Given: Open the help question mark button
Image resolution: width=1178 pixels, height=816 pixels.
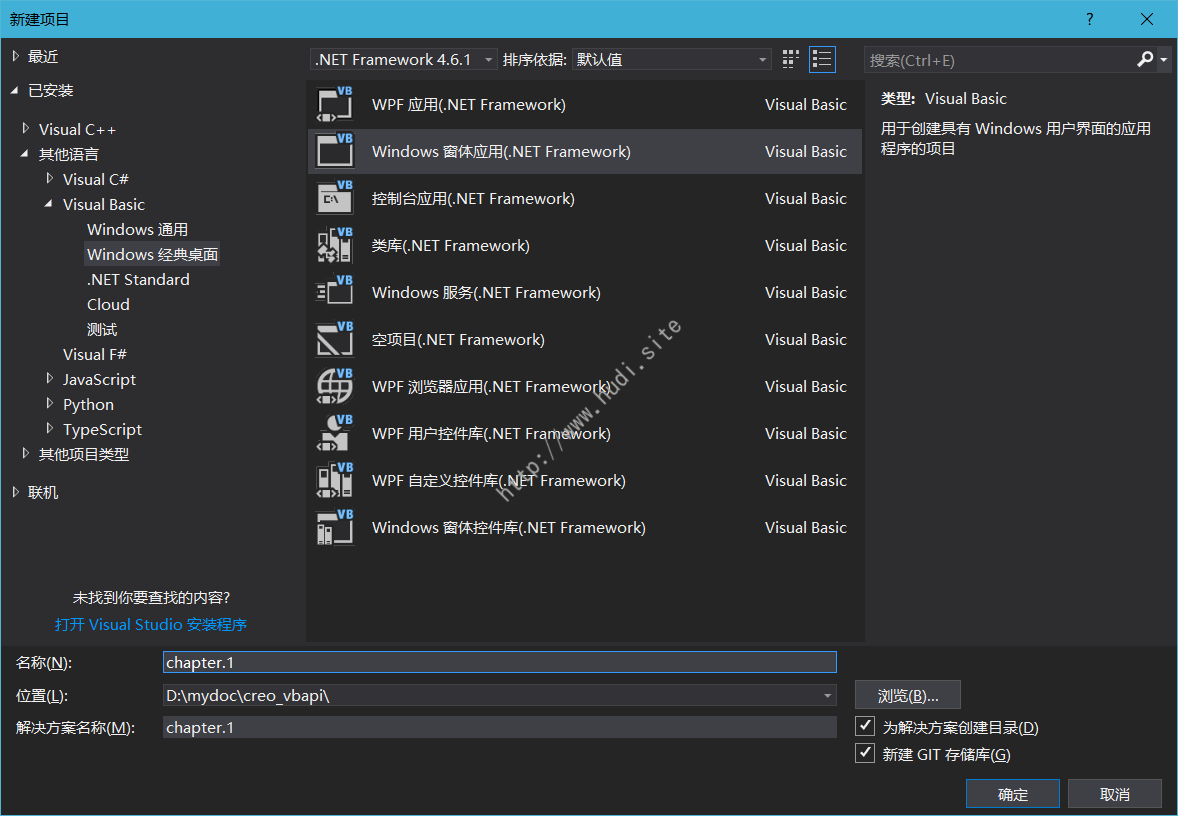Looking at the screenshot, I should 1089,19.
